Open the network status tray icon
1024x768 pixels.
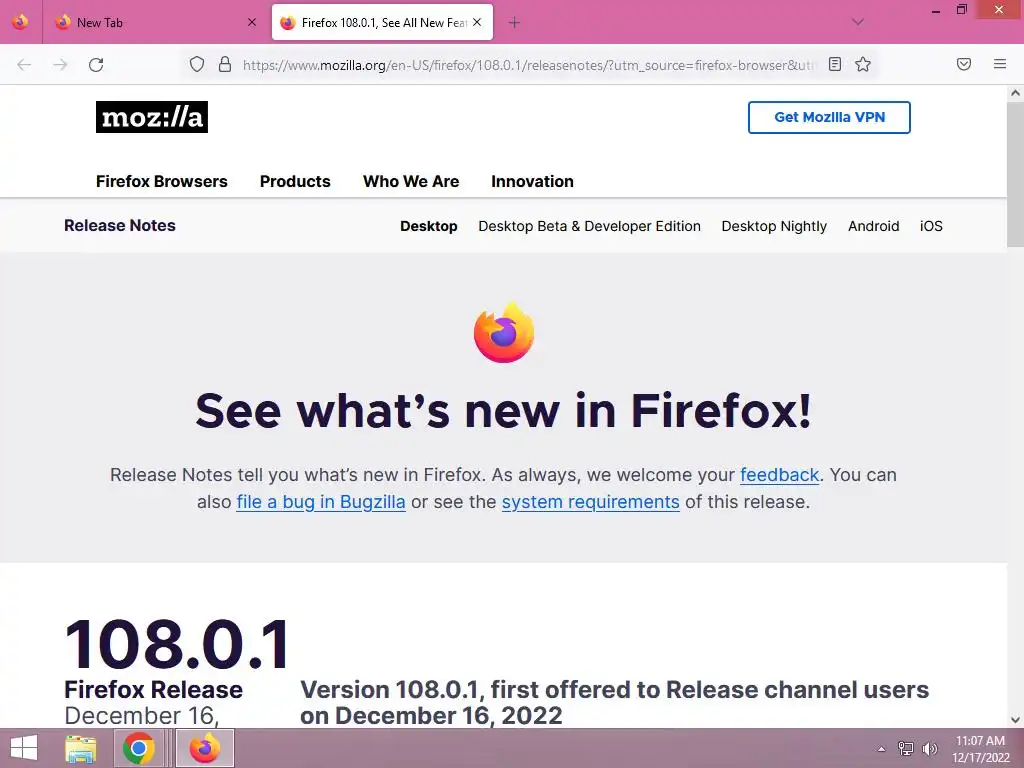[x=905, y=749]
